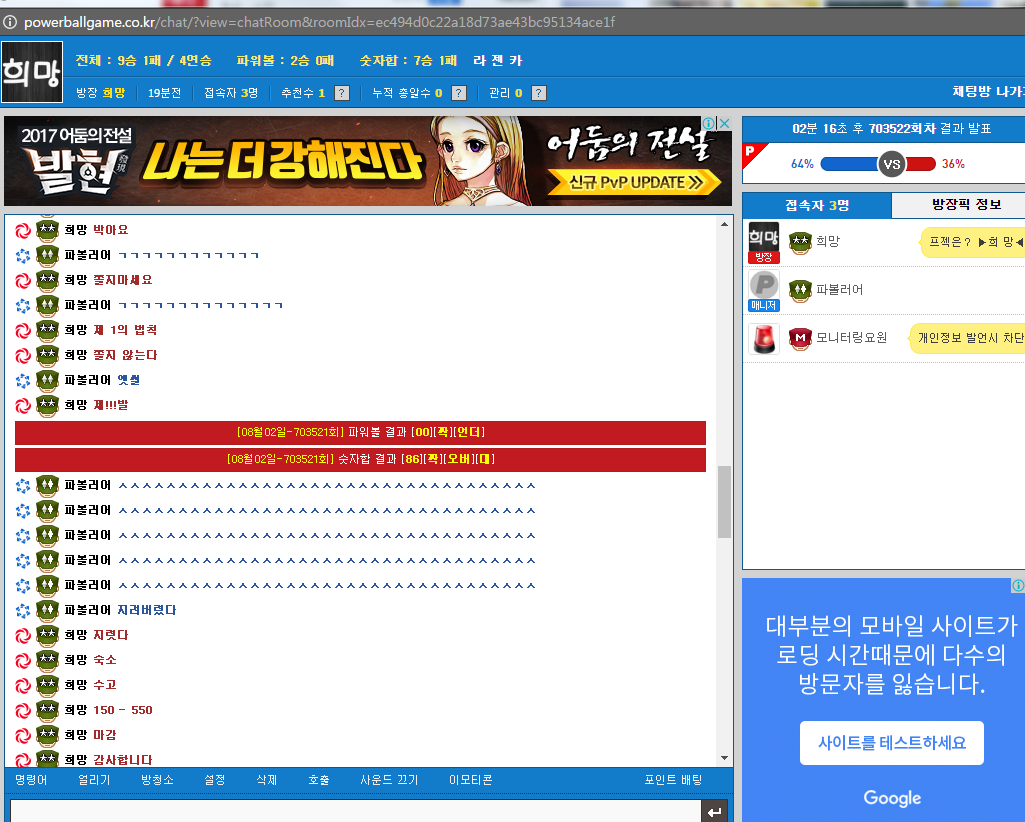This screenshot has width=1025, height=822.
Task: Click the browser address bar URL
Action: point(320,22)
